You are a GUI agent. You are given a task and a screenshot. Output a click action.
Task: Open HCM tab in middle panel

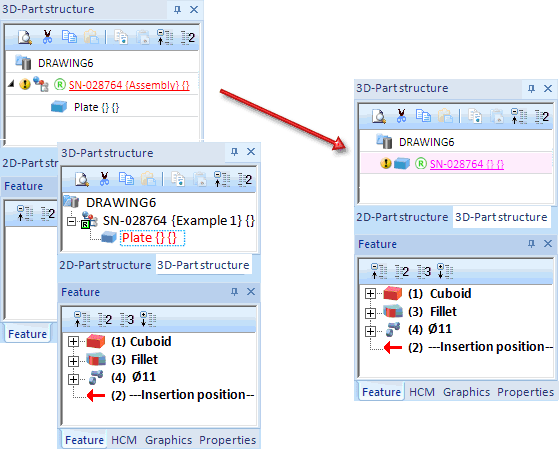coord(124,440)
